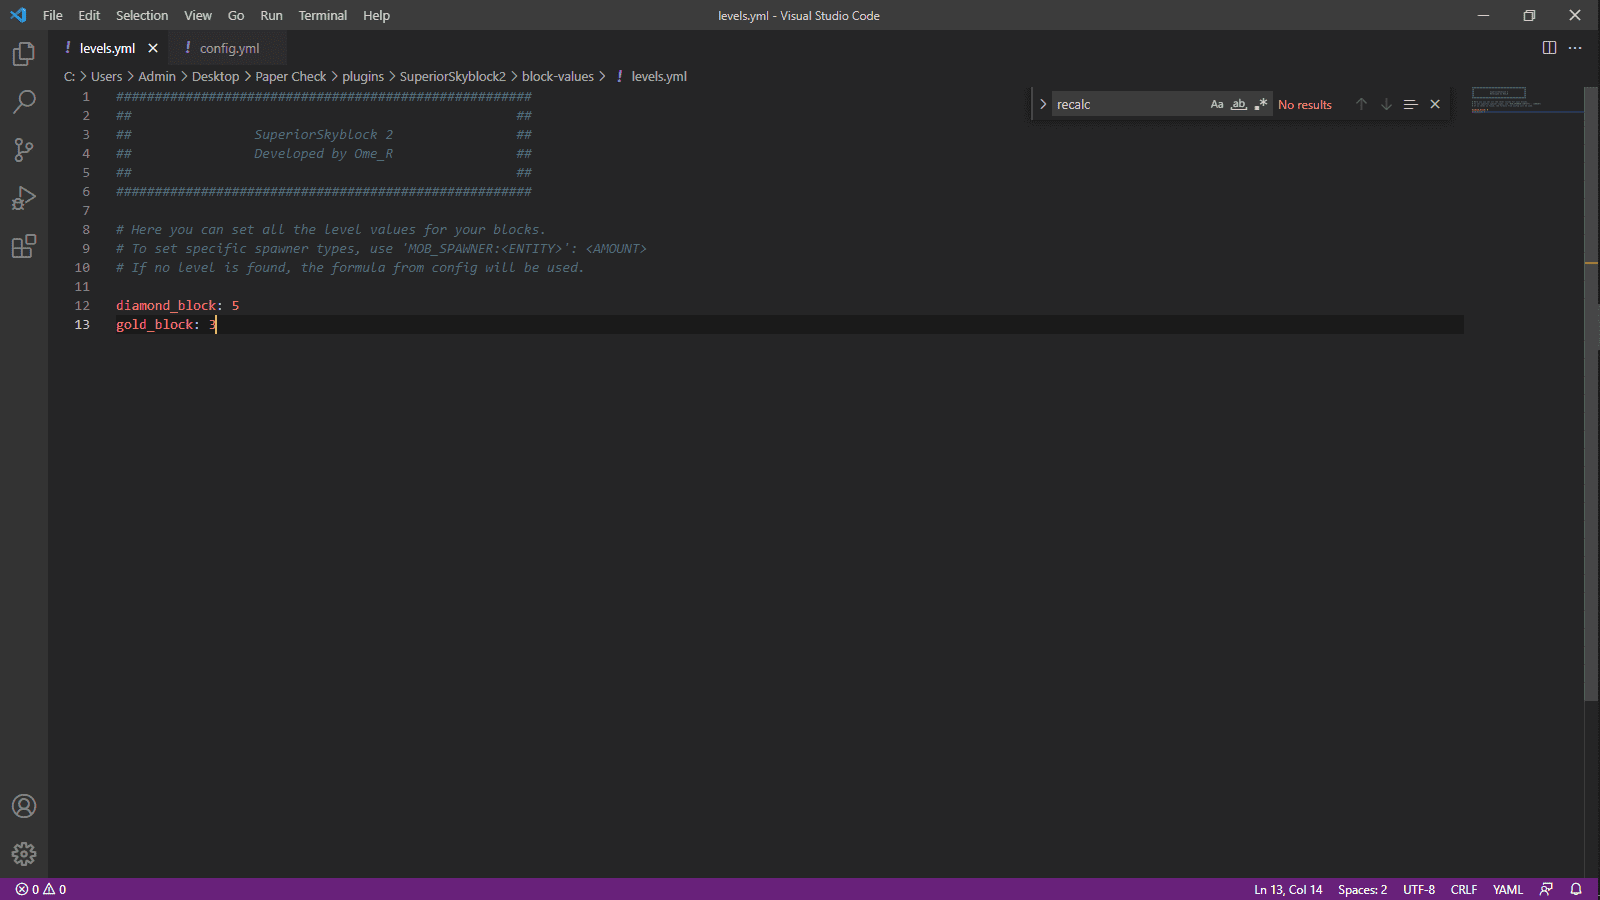Click the CRLF end-of-line sequence button
1600x900 pixels.
click(1463, 889)
